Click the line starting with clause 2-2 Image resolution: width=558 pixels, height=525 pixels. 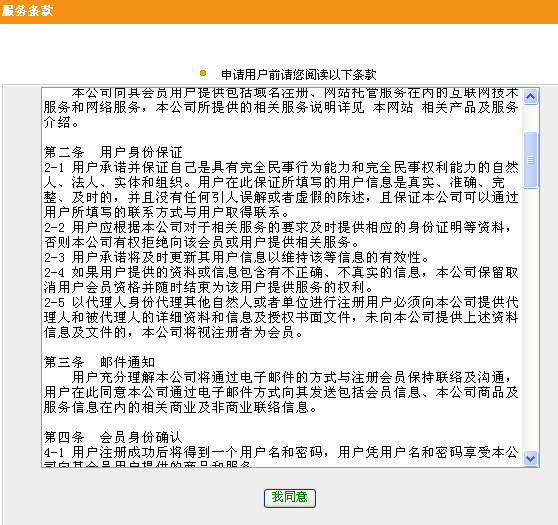pos(278,227)
